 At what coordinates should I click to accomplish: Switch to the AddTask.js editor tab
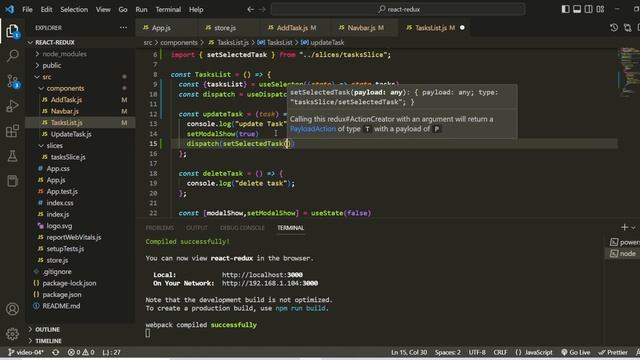click(x=296, y=28)
